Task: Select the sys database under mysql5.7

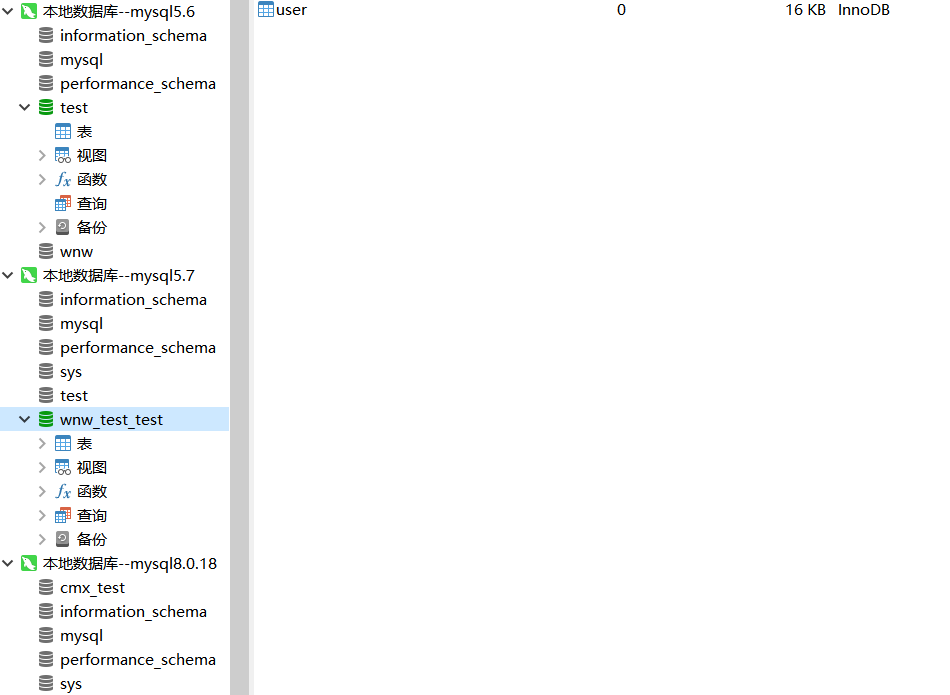Action: click(72, 371)
